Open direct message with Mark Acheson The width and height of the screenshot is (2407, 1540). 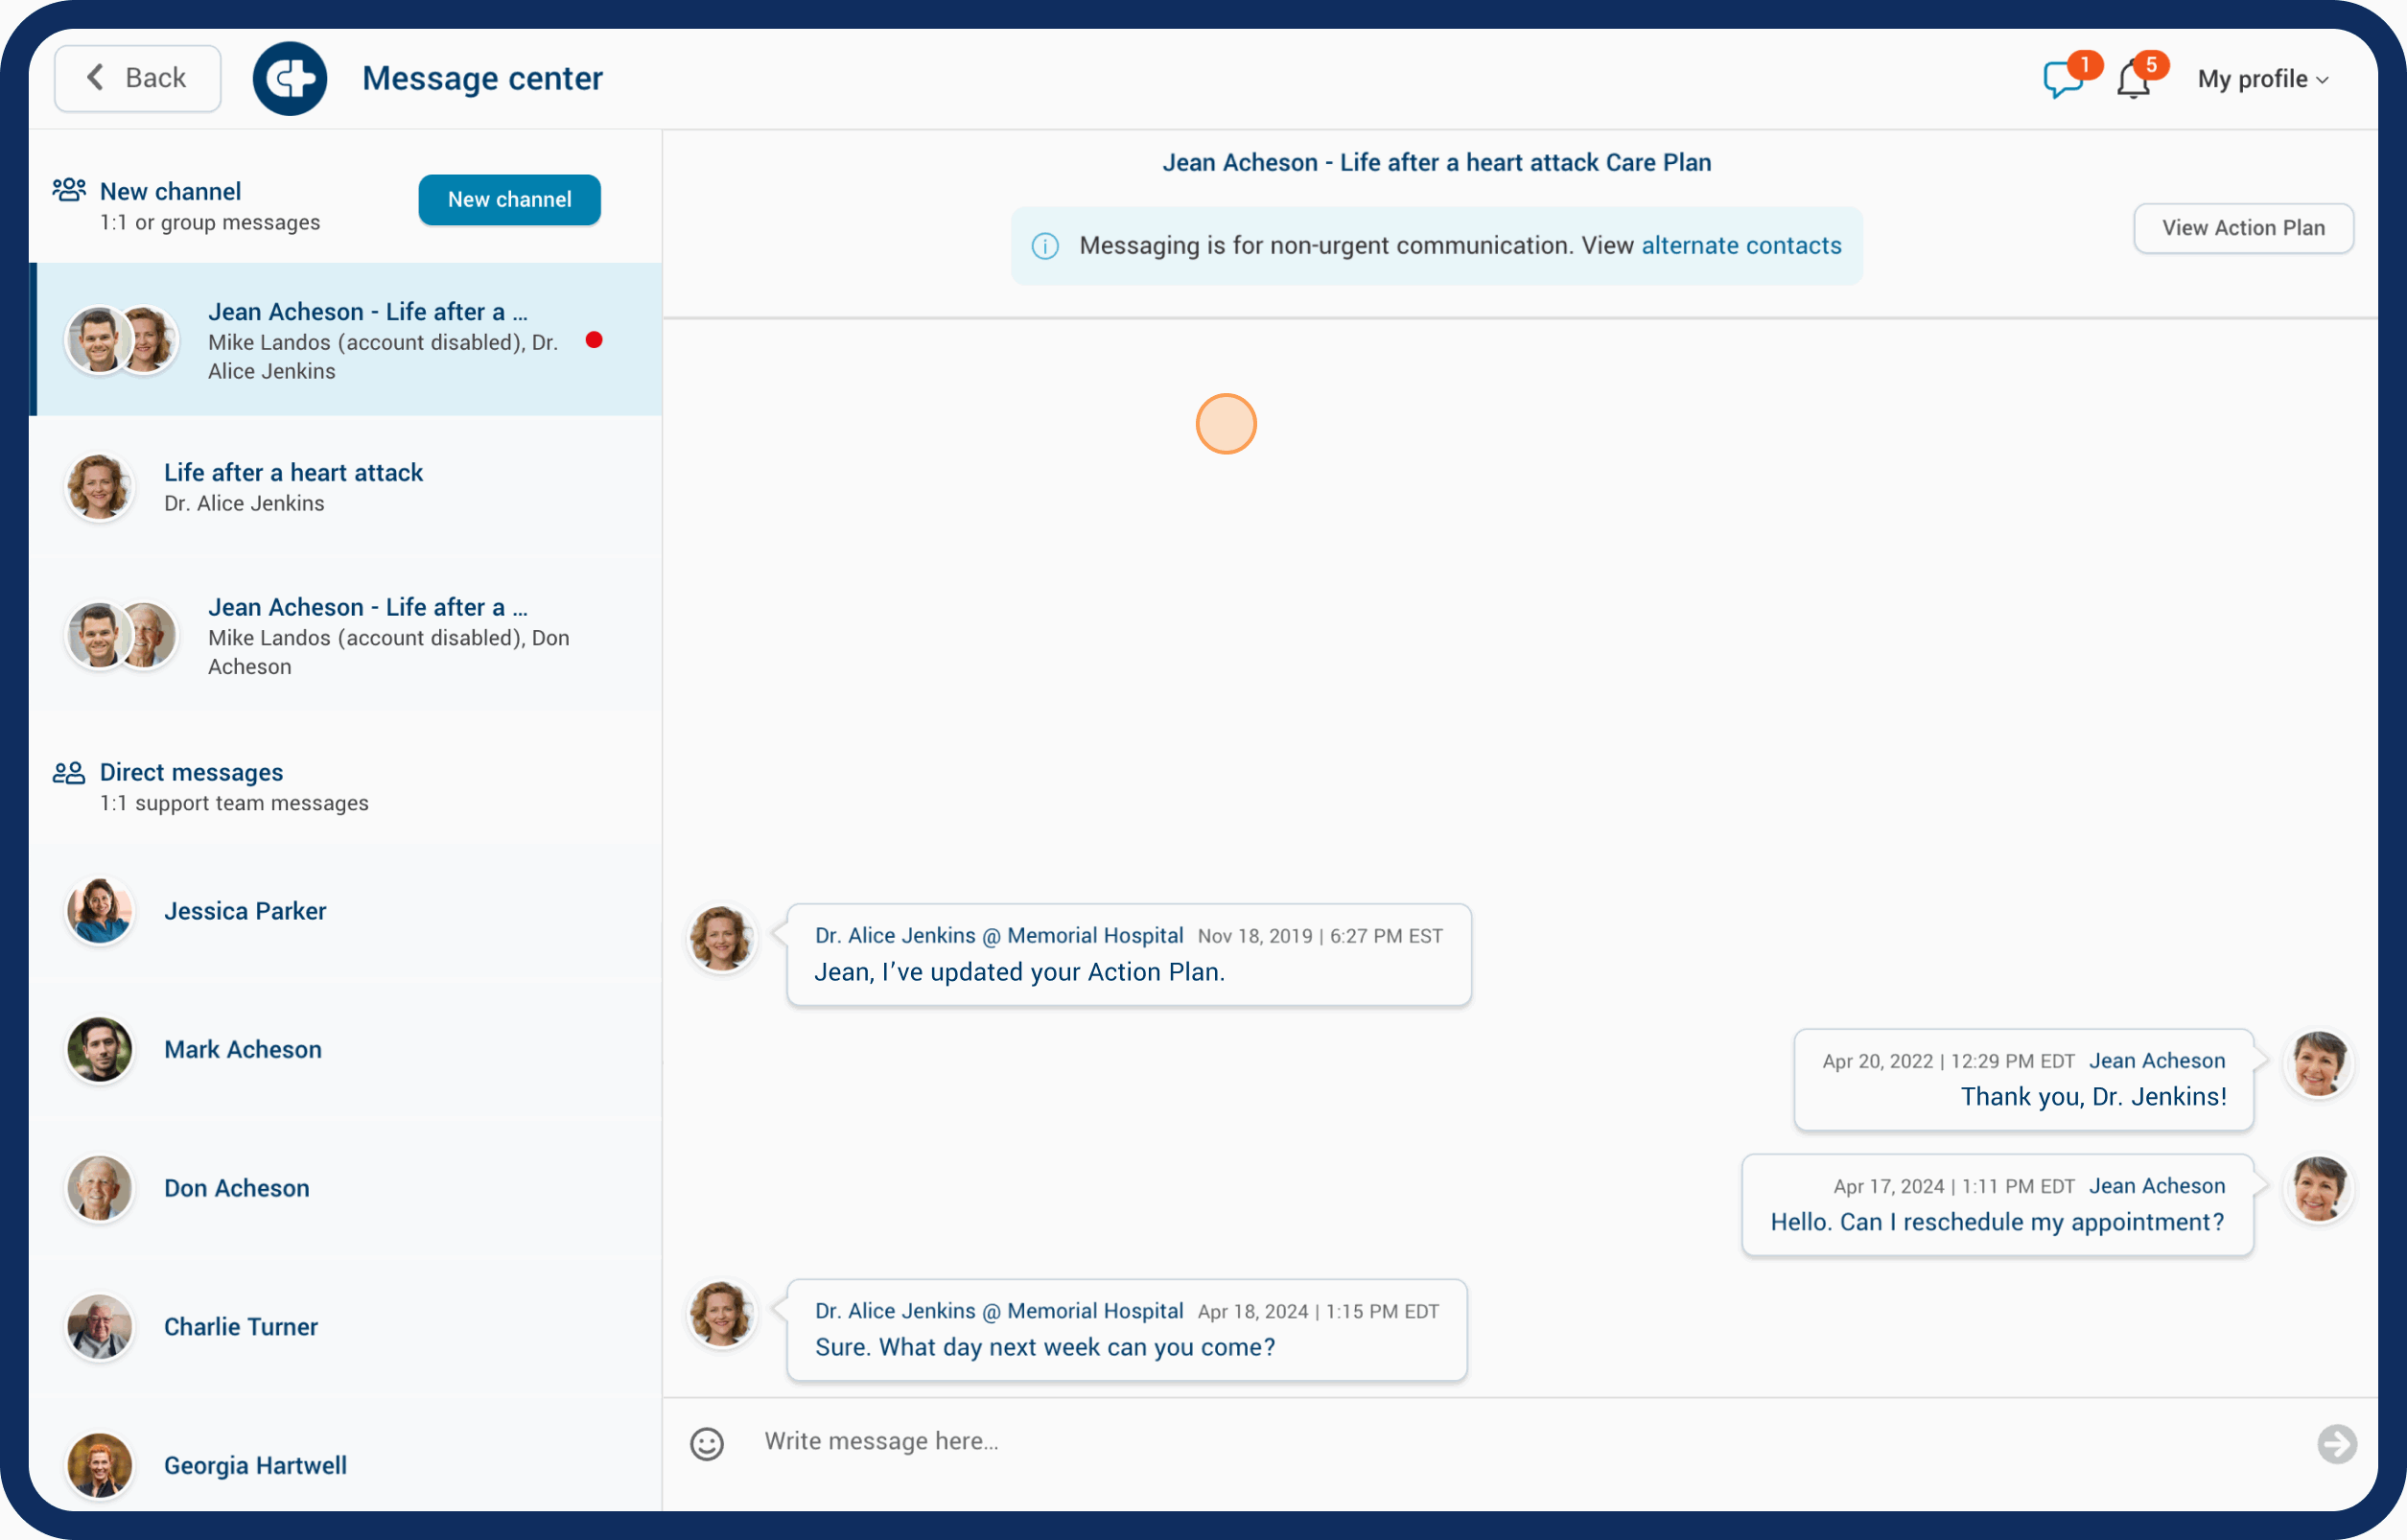coord(243,1049)
